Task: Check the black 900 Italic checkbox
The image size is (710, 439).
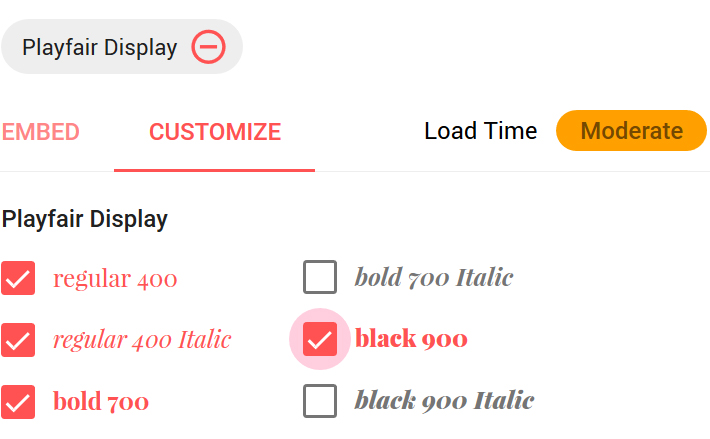Action: (x=320, y=401)
